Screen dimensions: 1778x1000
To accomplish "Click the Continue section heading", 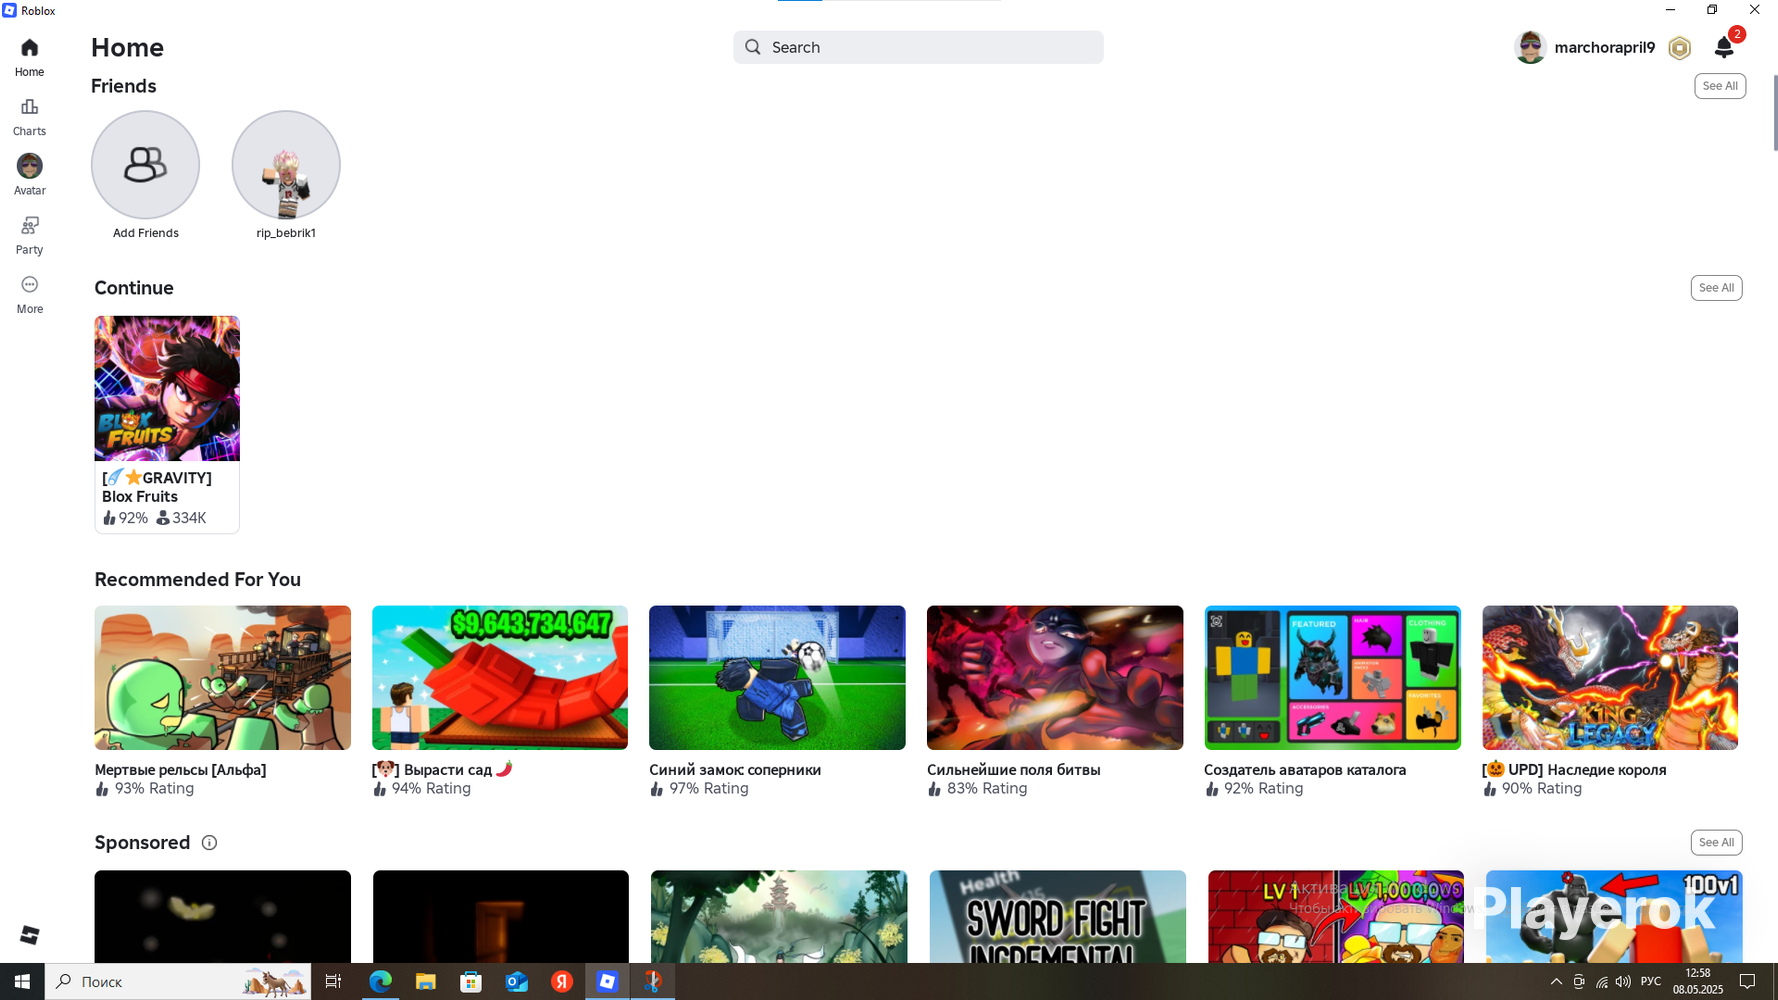I will point(134,288).
